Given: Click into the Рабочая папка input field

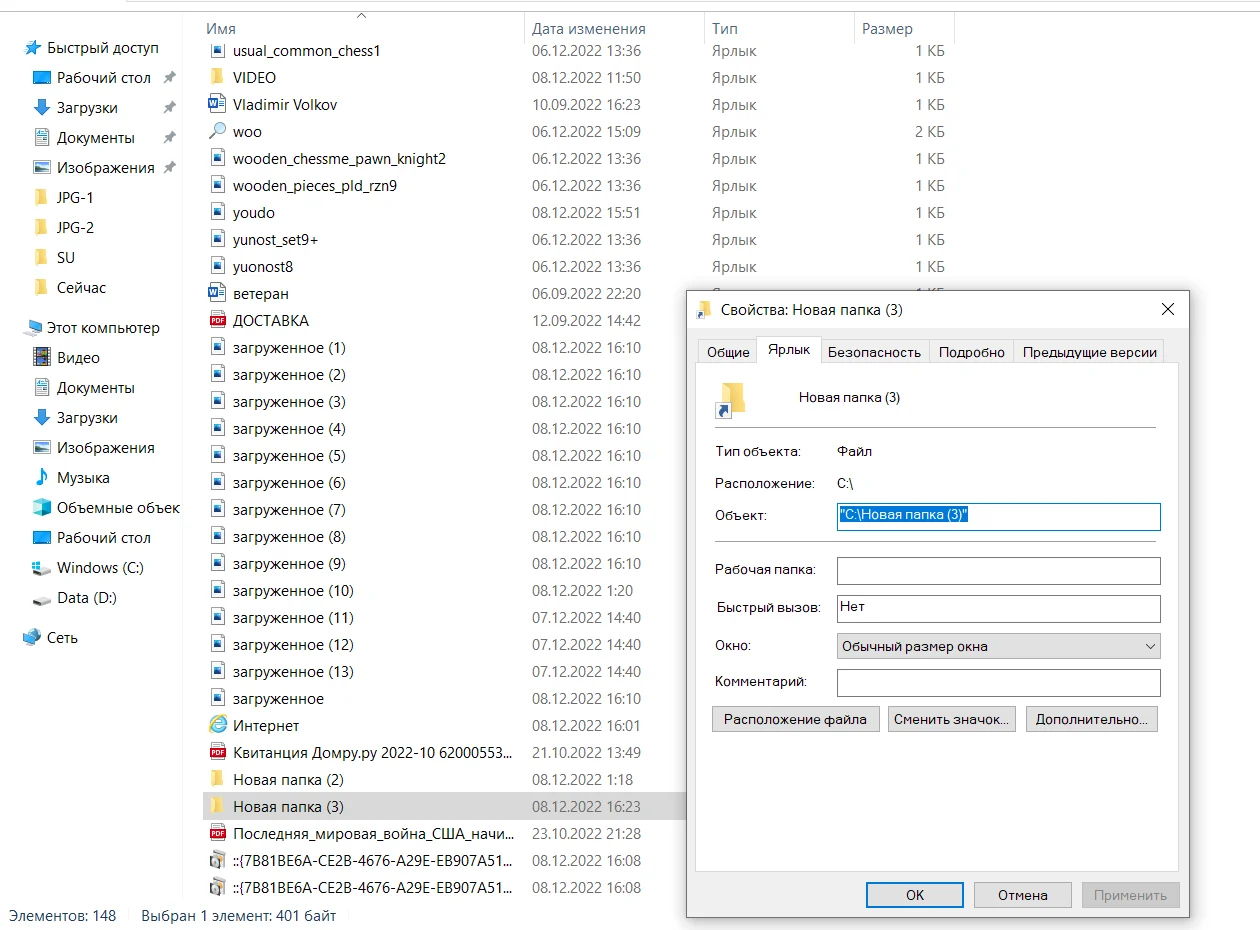Looking at the screenshot, I should pos(998,570).
